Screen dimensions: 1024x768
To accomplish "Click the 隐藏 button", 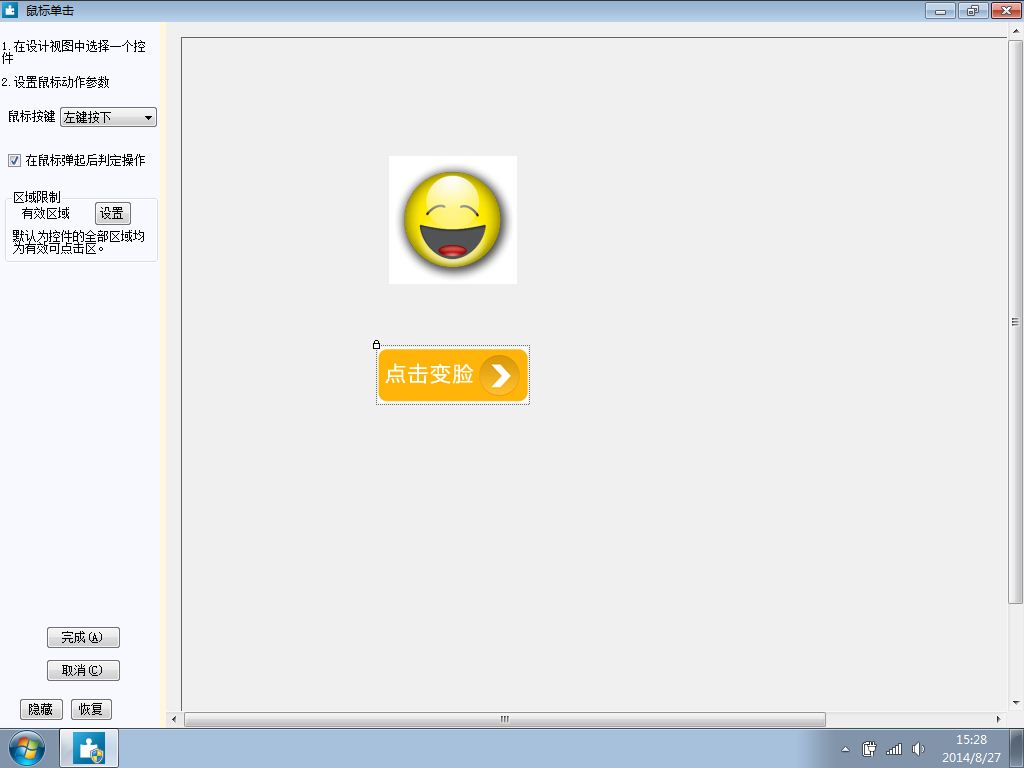I will click(41, 709).
